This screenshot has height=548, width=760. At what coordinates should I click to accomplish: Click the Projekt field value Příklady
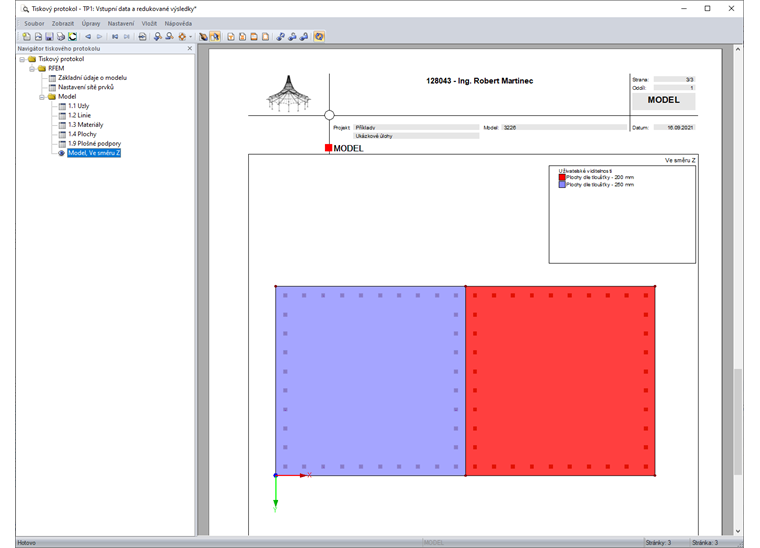pos(416,127)
